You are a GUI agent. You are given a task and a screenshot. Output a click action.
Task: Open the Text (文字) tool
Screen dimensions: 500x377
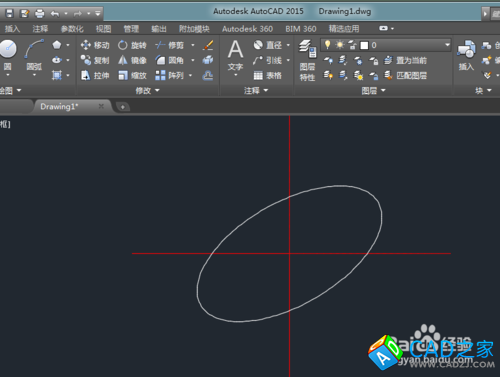[235, 55]
